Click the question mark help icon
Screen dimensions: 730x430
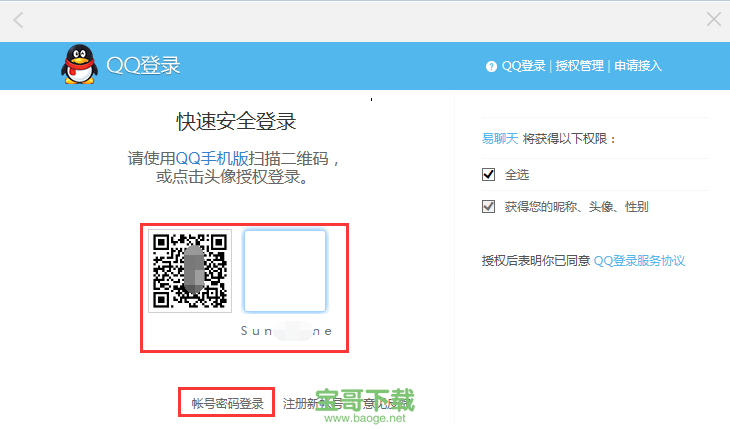(x=491, y=67)
